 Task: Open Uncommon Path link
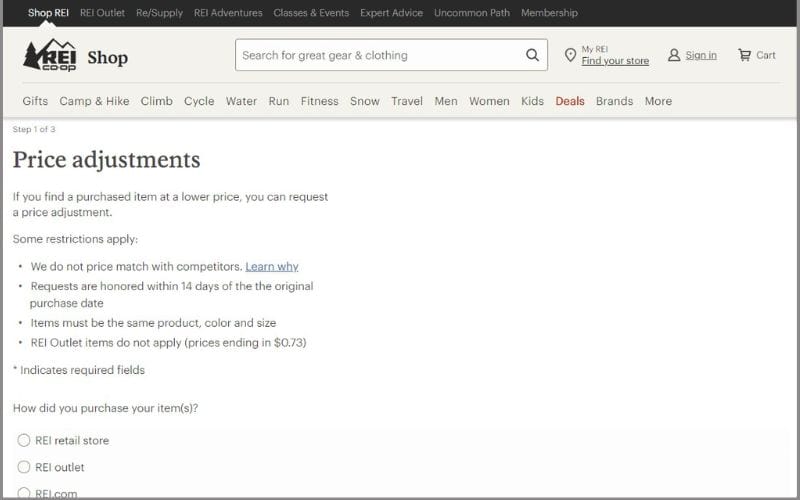tap(472, 13)
